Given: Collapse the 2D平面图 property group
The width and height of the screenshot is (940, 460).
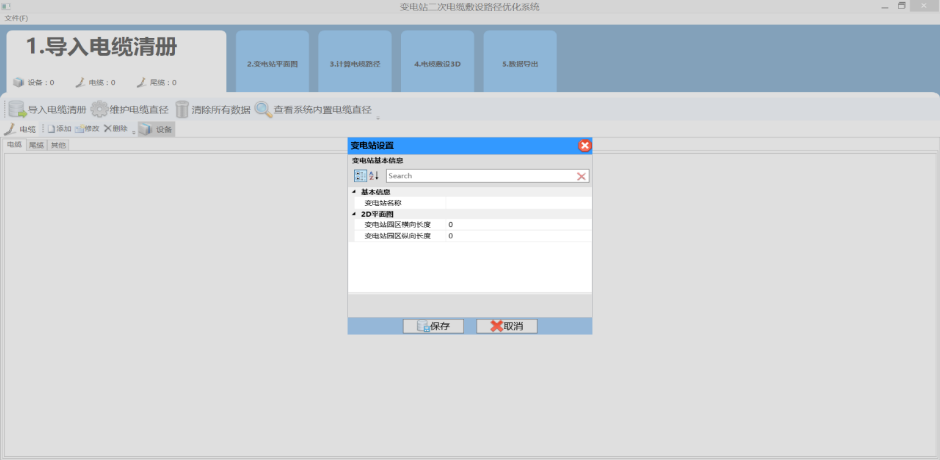Looking at the screenshot, I should [x=353, y=213].
